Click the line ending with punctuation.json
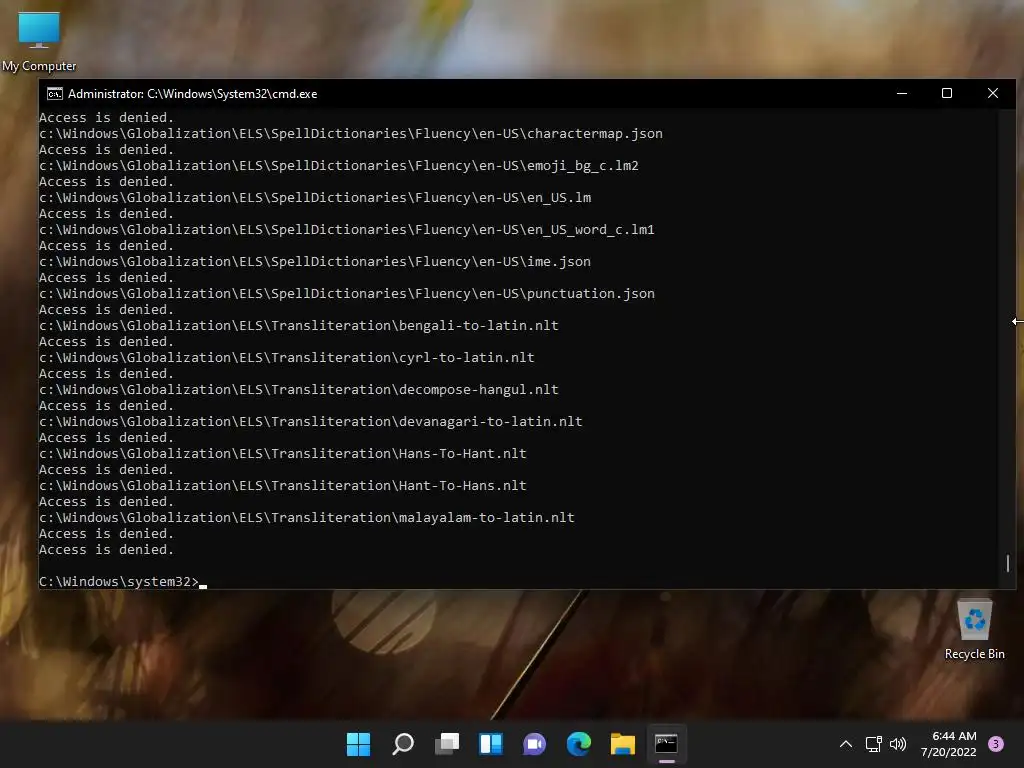This screenshot has width=1024, height=768. pos(347,293)
